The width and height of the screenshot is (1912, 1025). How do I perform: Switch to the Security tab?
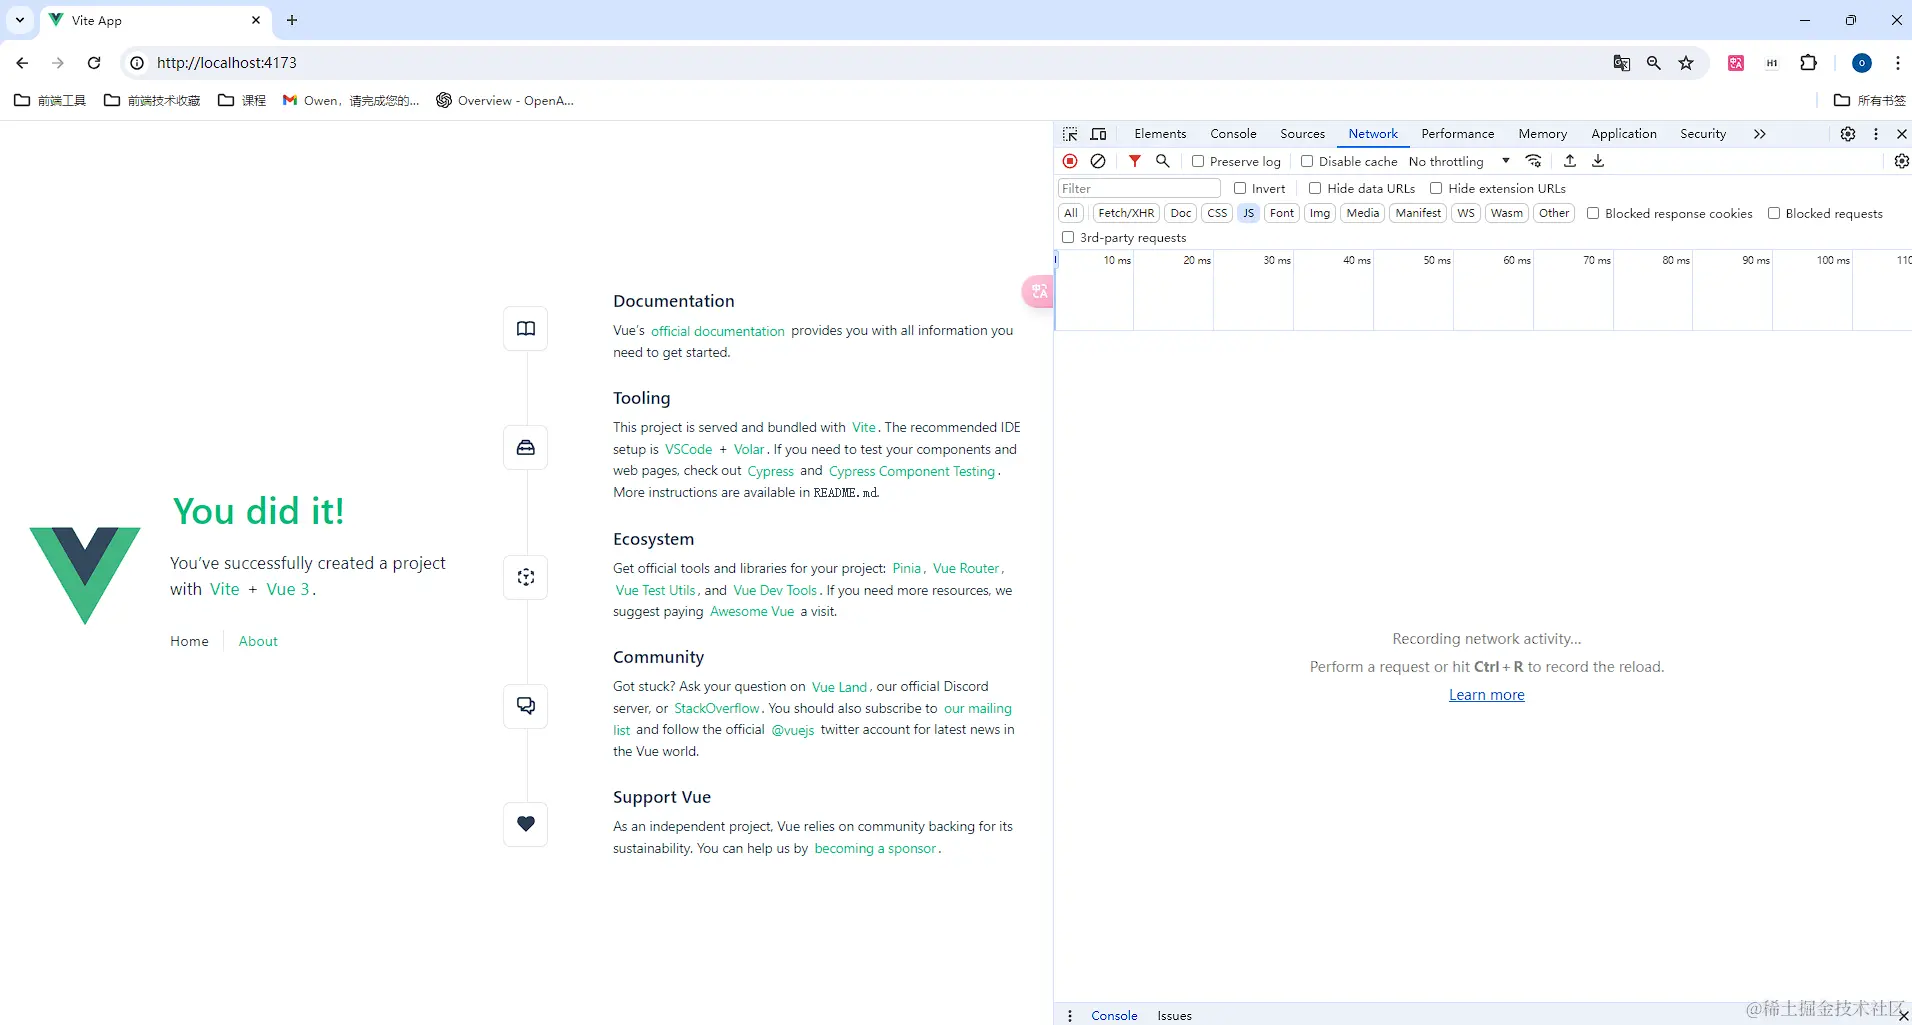(x=1703, y=134)
